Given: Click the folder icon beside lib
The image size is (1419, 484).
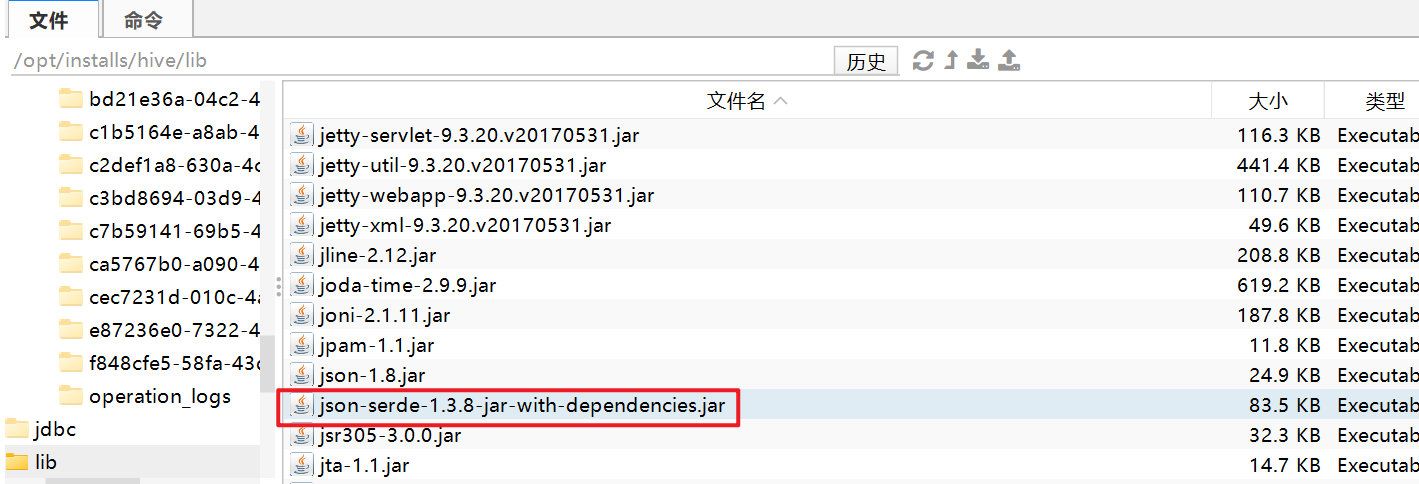Looking at the screenshot, I should tap(17, 462).
